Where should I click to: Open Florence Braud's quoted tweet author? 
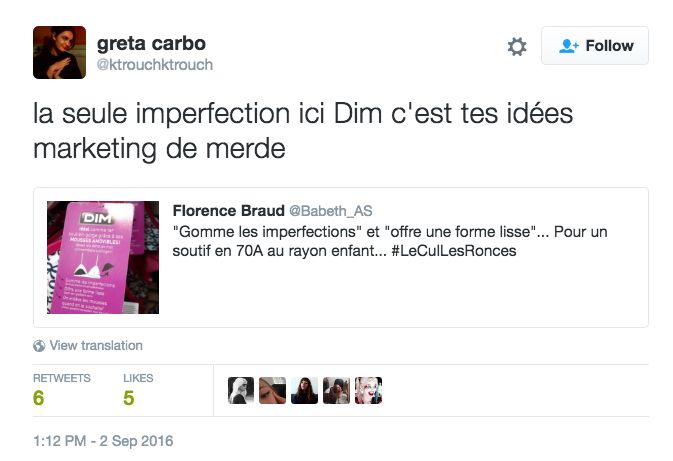pos(228,211)
